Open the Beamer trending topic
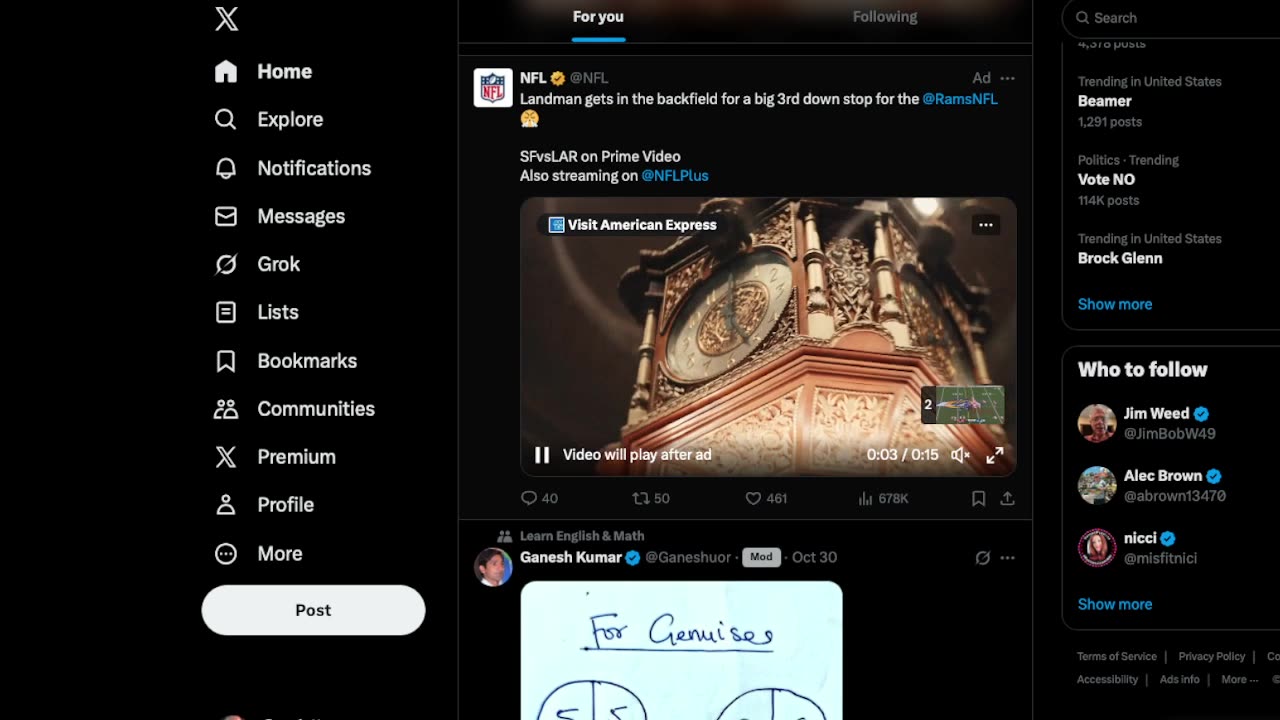Screen dimensions: 1280x720 pos(1104,101)
